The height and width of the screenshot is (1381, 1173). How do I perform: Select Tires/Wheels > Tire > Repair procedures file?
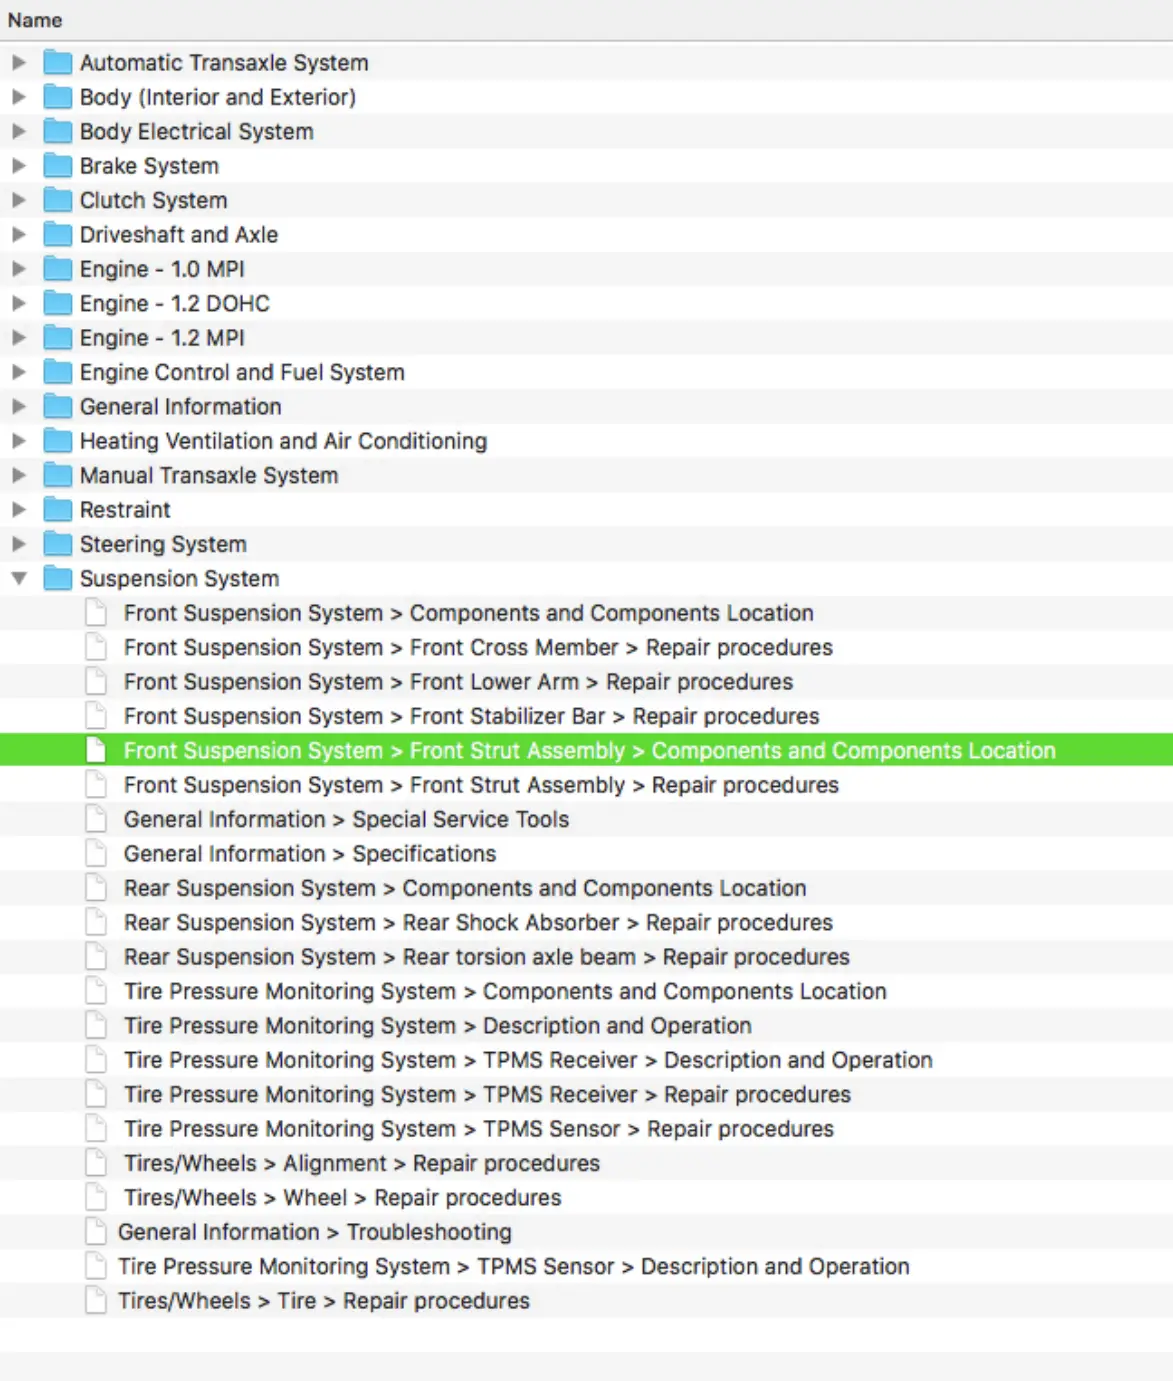(586, 1301)
